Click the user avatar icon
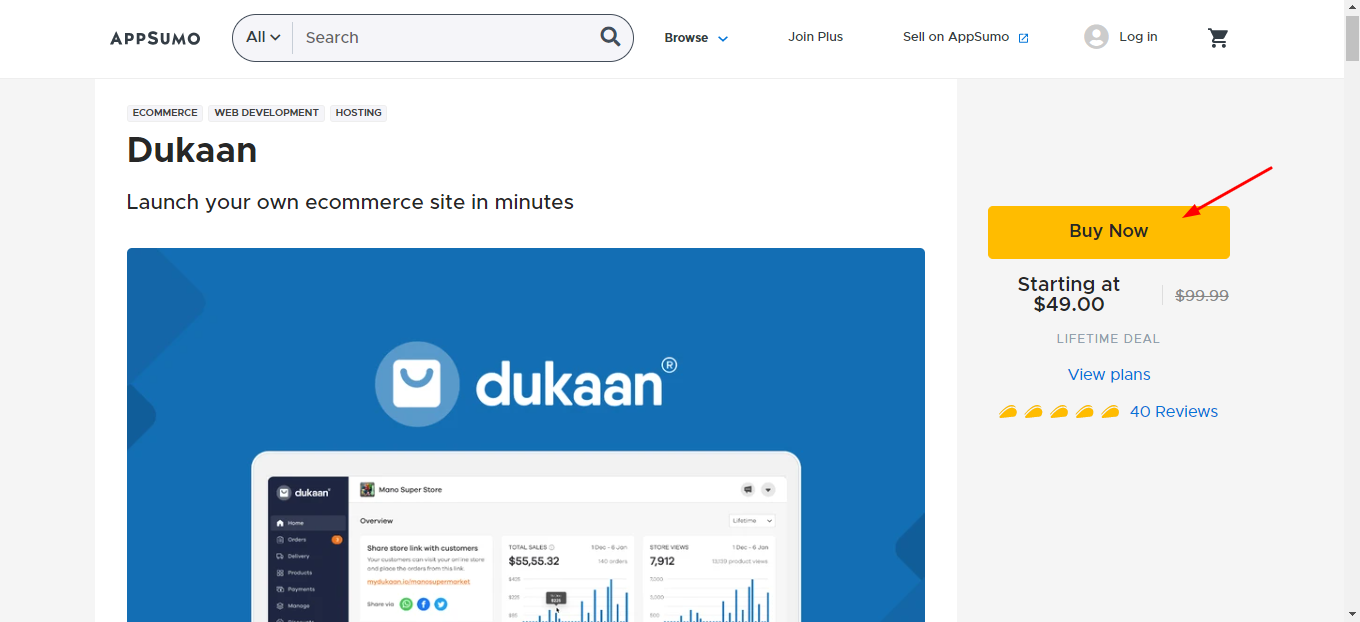 tap(1096, 37)
